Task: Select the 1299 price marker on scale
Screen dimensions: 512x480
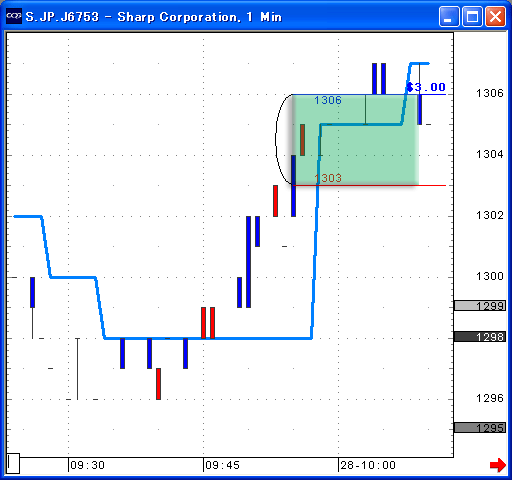Action: pyautogui.click(x=480, y=306)
